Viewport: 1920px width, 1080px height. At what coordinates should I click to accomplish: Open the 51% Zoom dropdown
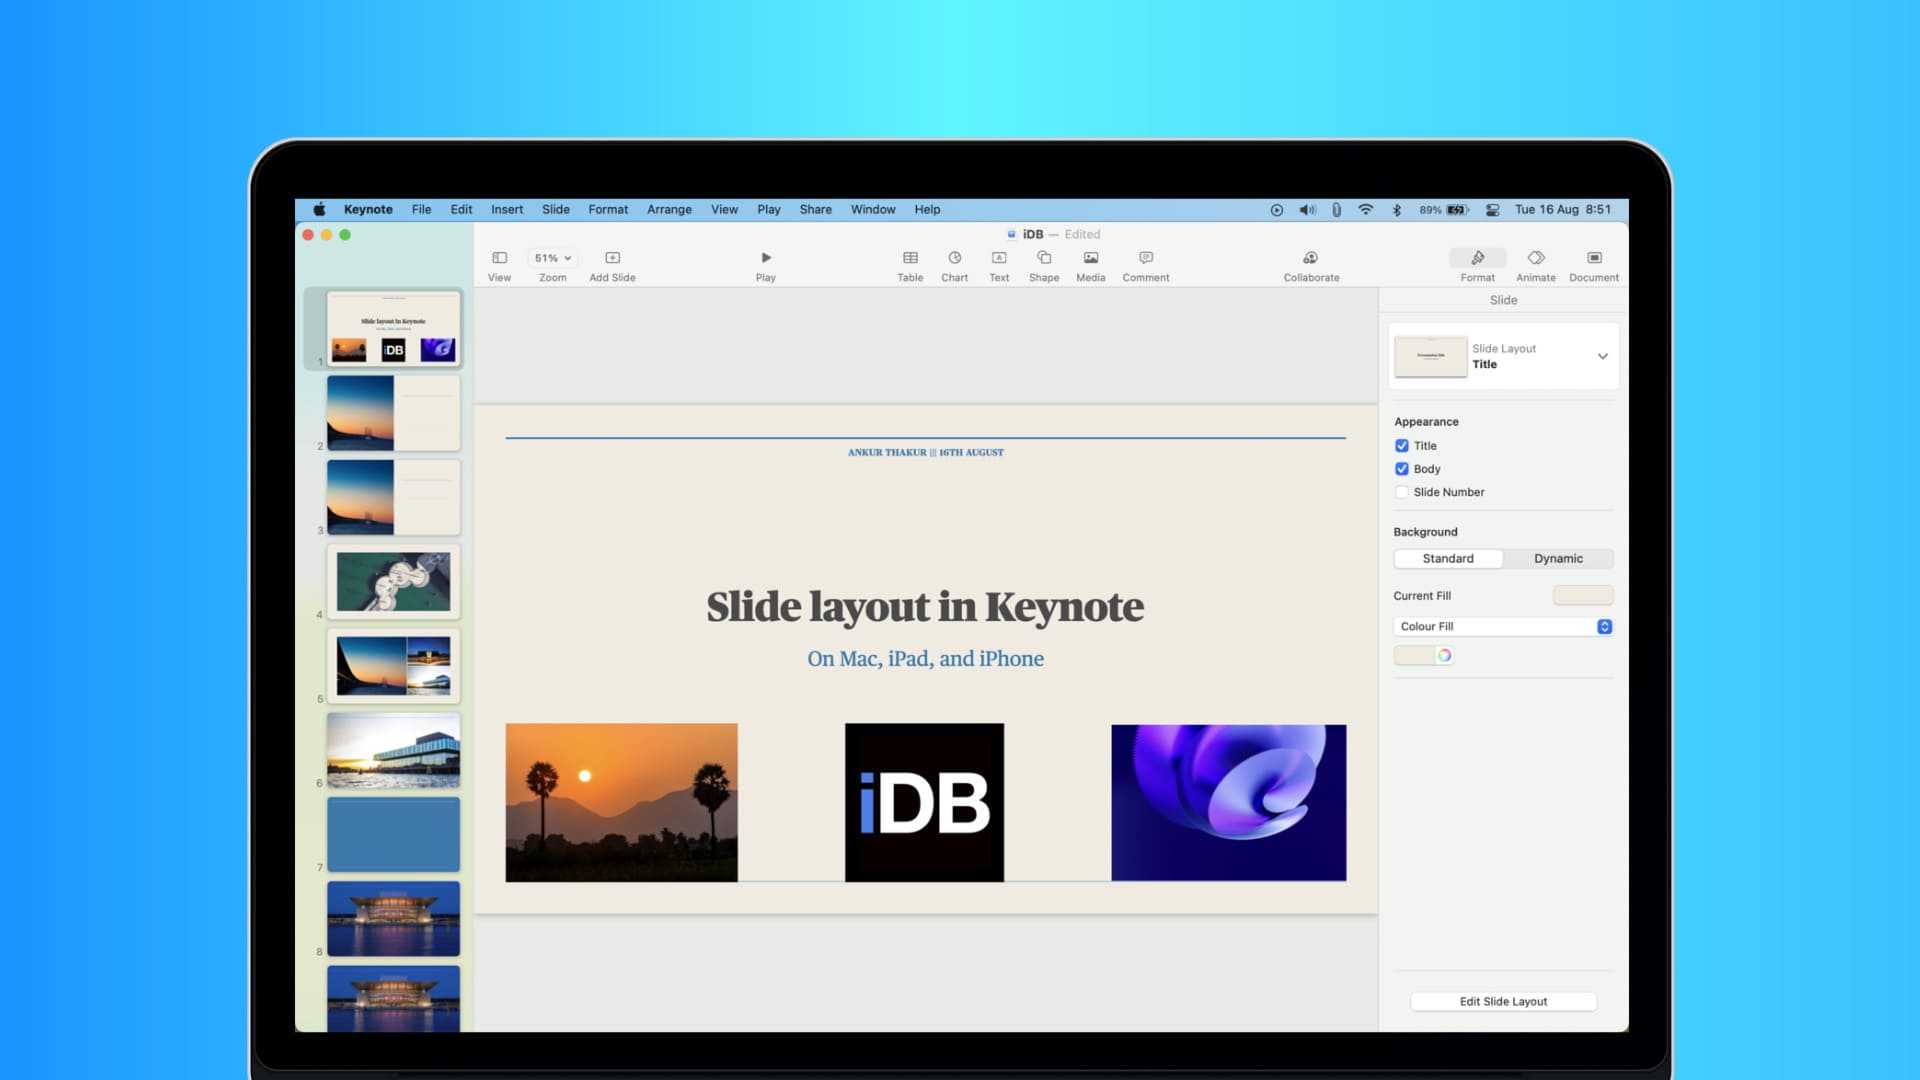pyautogui.click(x=552, y=258)
